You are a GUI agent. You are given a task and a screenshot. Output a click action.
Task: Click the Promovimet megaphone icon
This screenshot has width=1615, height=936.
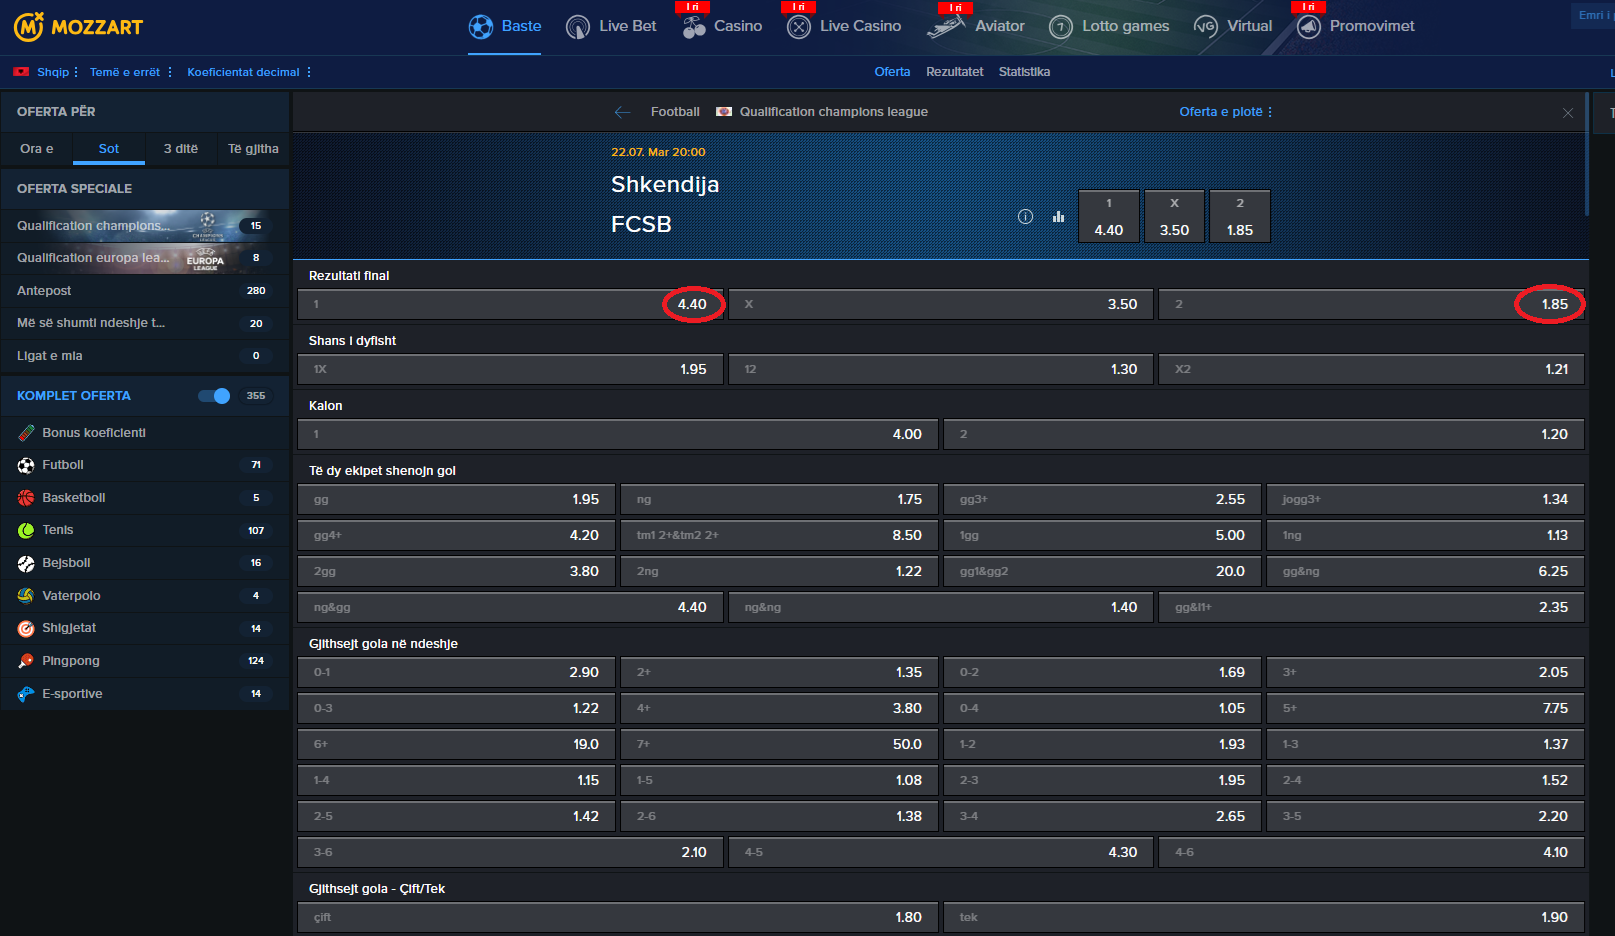coord(1309,27)
